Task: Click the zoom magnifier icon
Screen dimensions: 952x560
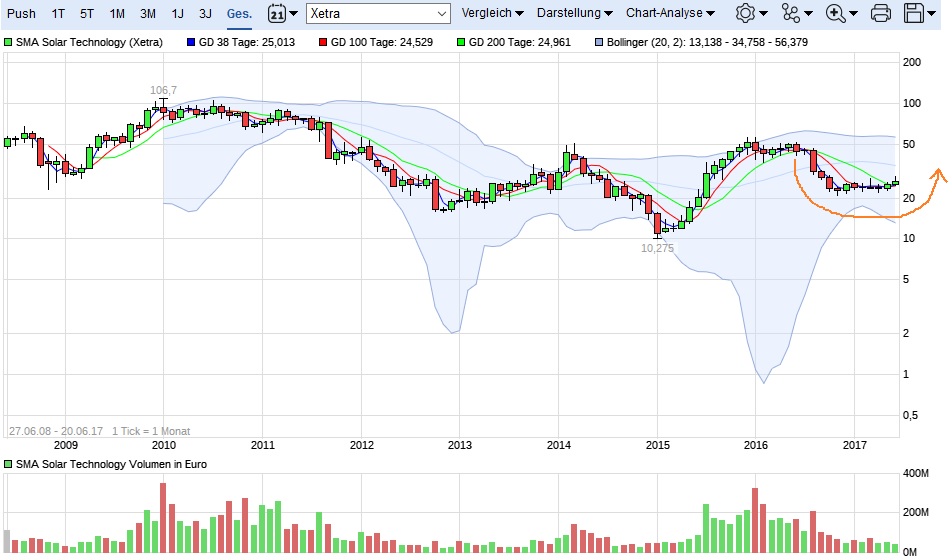Action: pos(835,13)
